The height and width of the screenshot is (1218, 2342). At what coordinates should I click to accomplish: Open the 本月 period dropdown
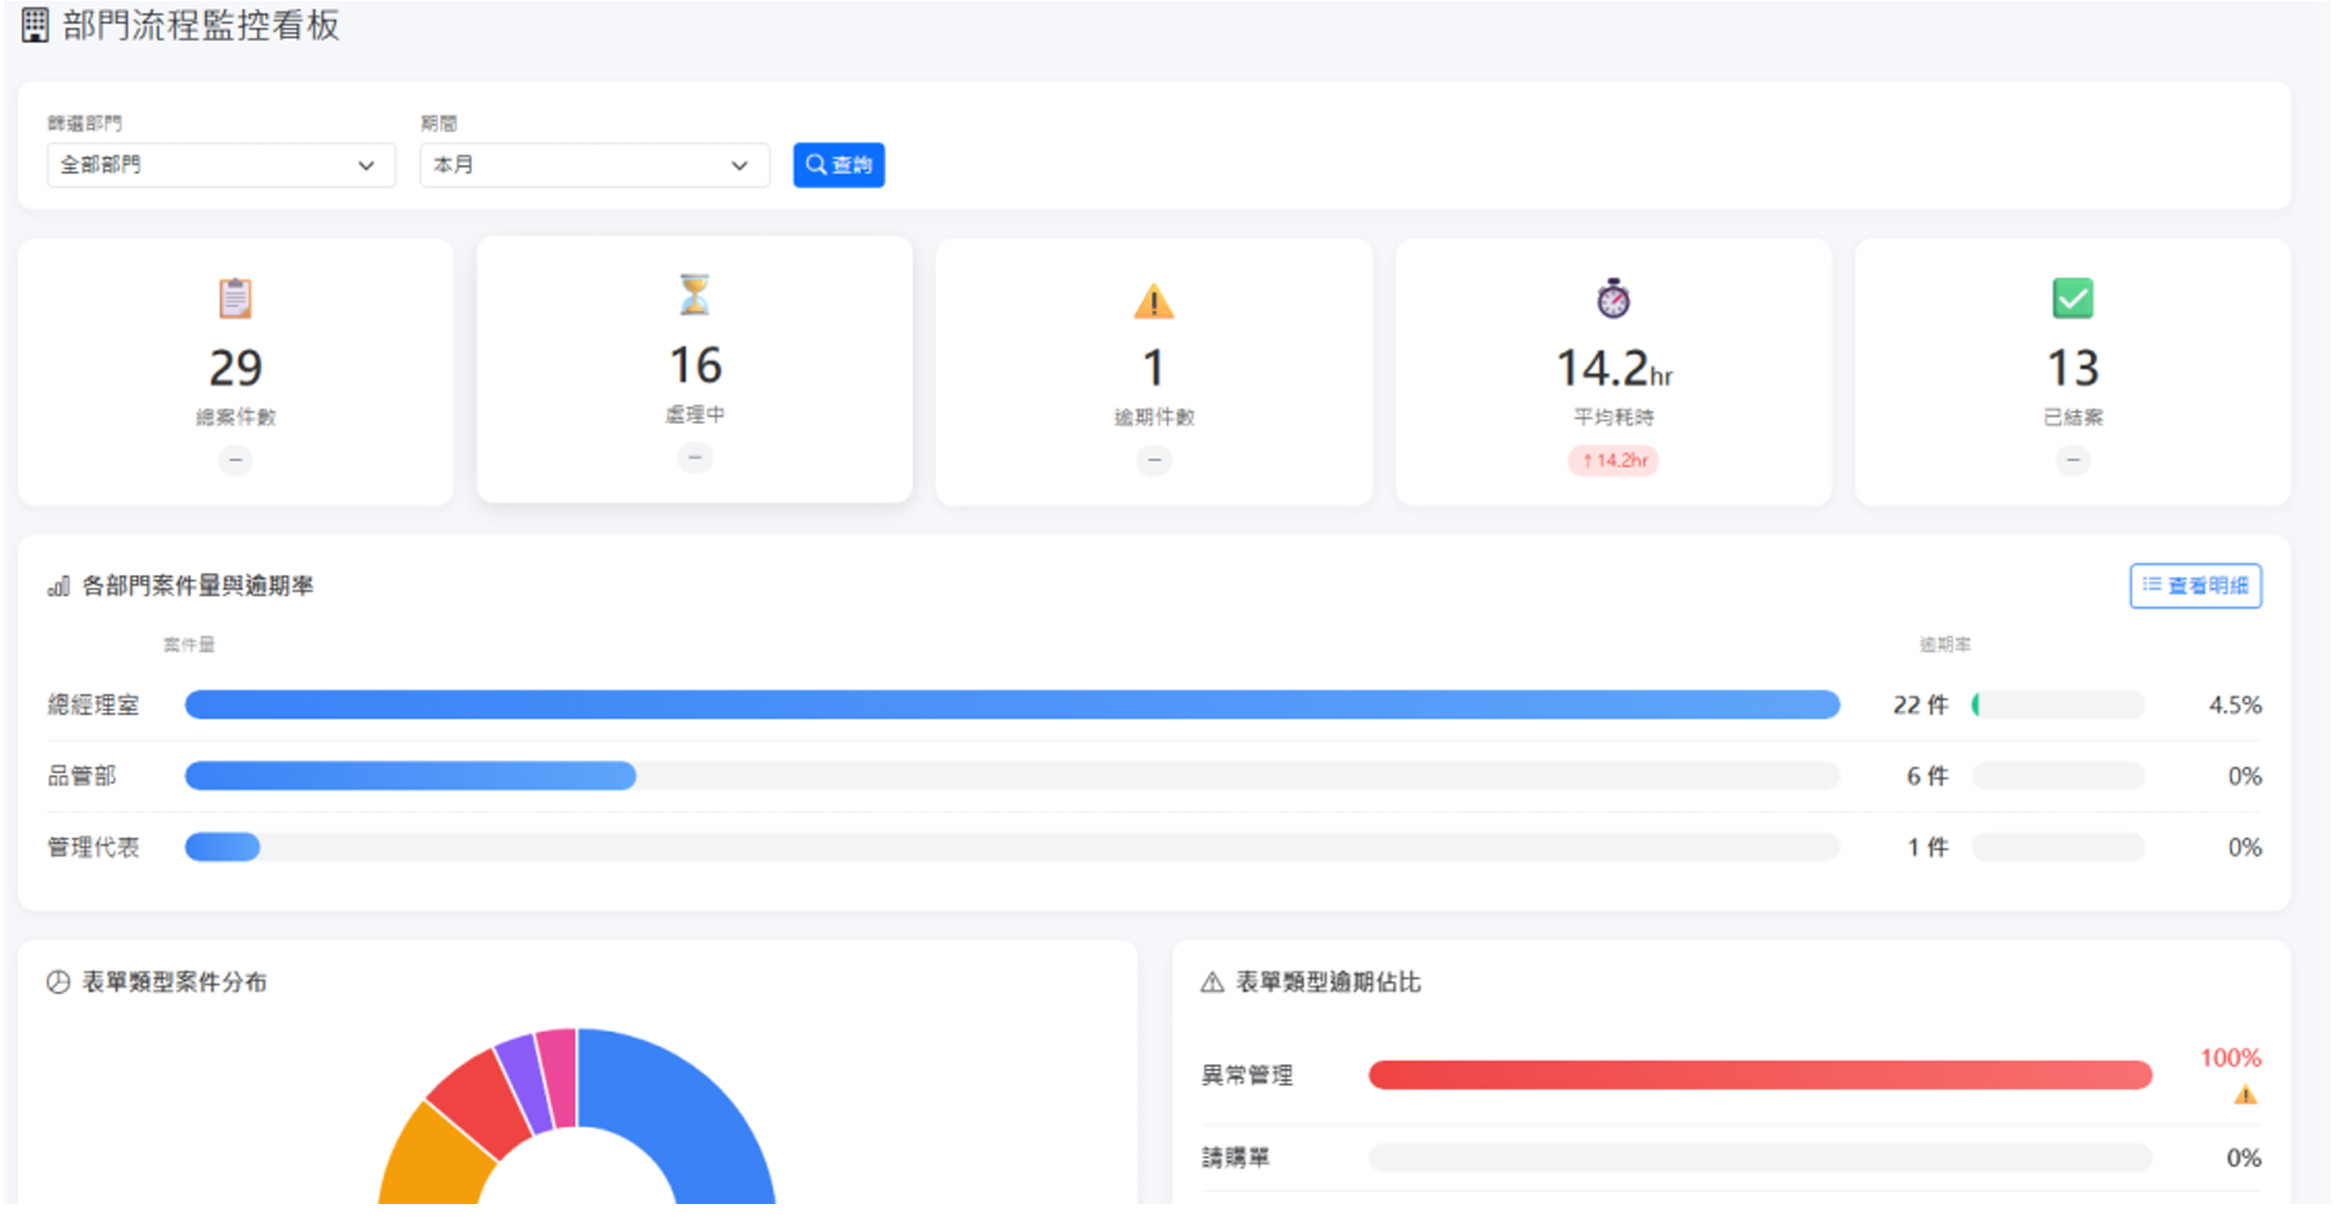click(x=594, y=165)
